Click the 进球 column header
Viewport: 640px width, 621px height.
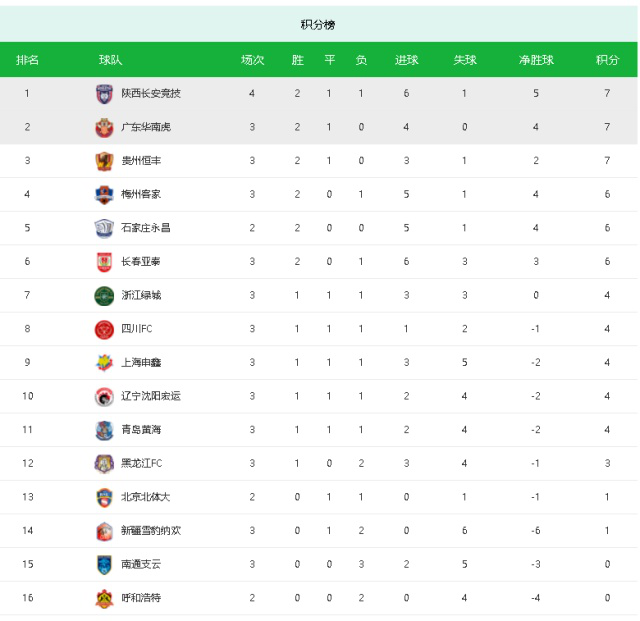[407, 60]
